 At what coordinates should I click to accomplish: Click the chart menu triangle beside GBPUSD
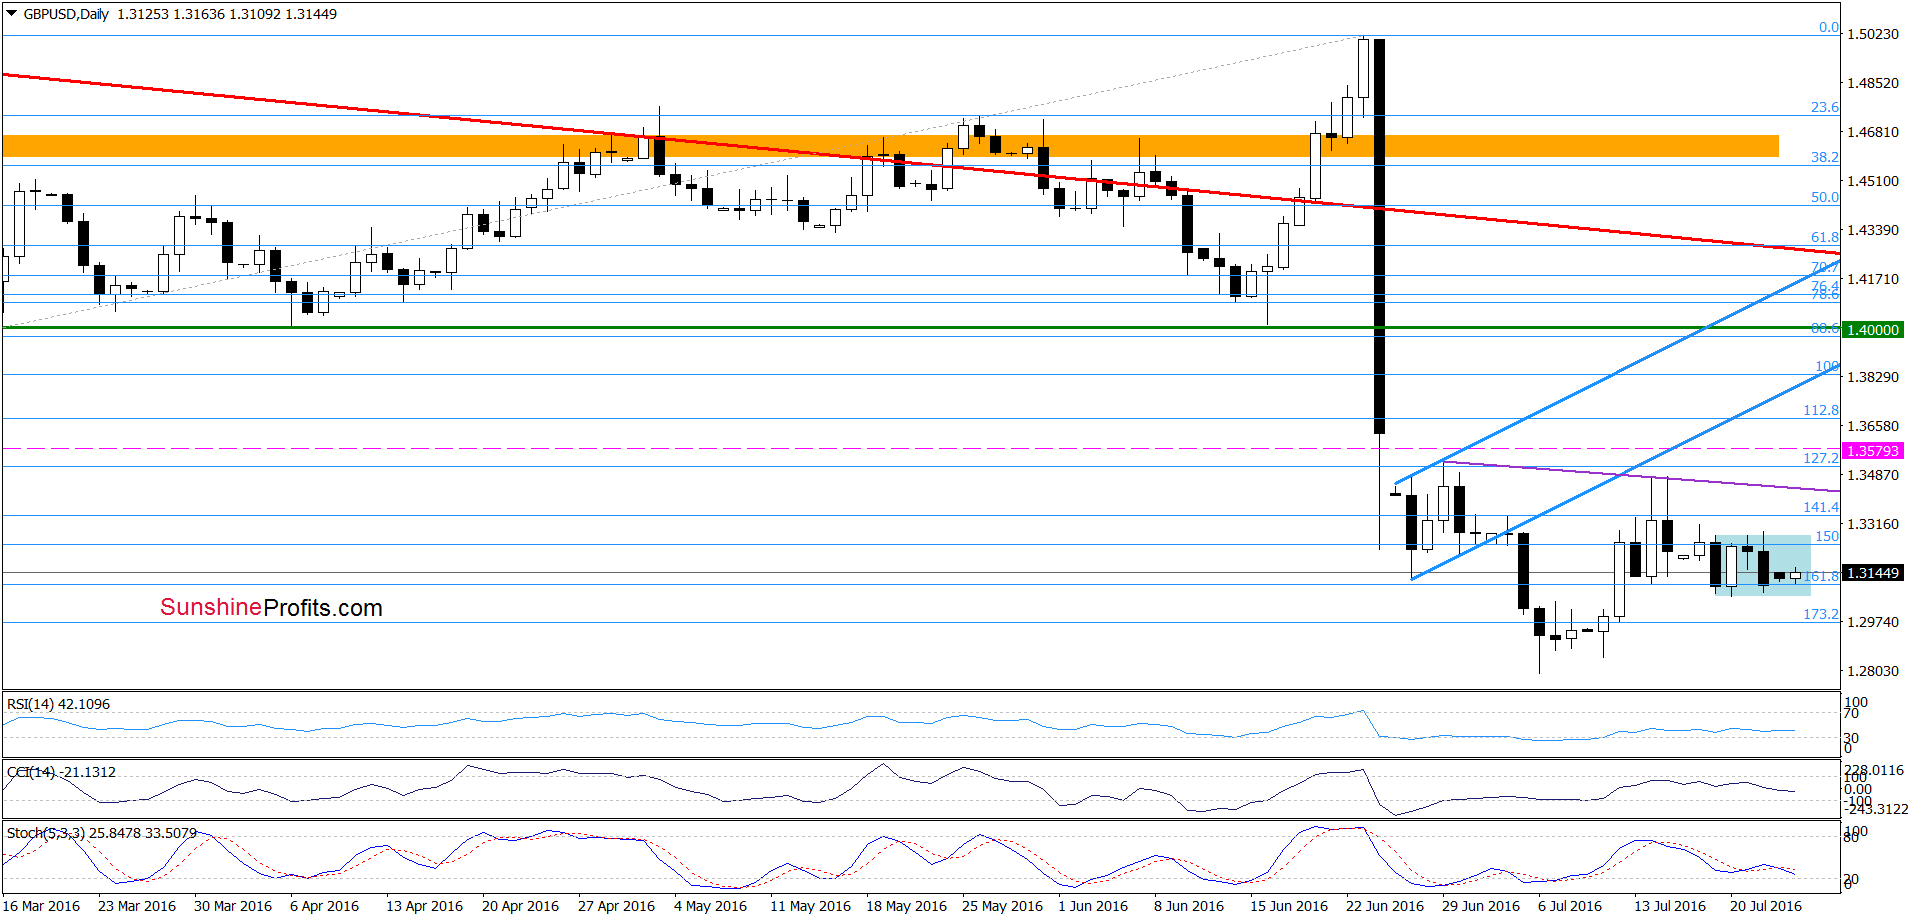pos(11,14)
